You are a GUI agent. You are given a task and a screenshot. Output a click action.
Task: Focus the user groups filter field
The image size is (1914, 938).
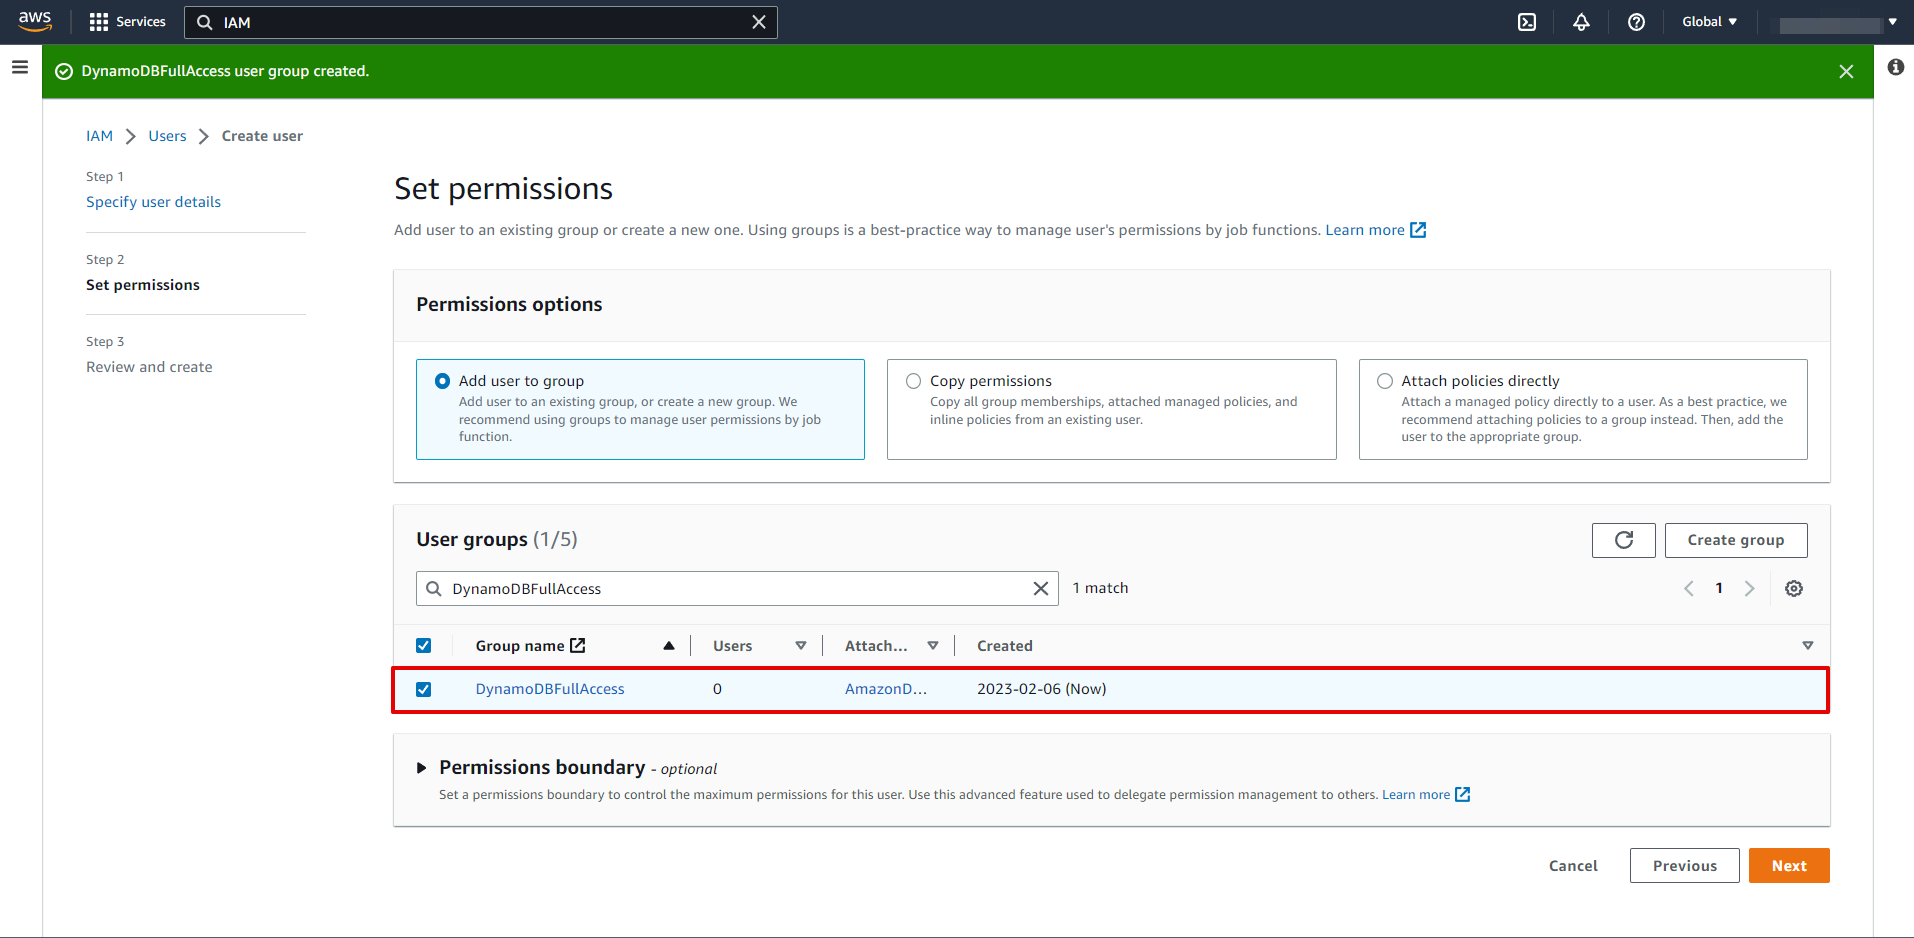click(737, 588)
